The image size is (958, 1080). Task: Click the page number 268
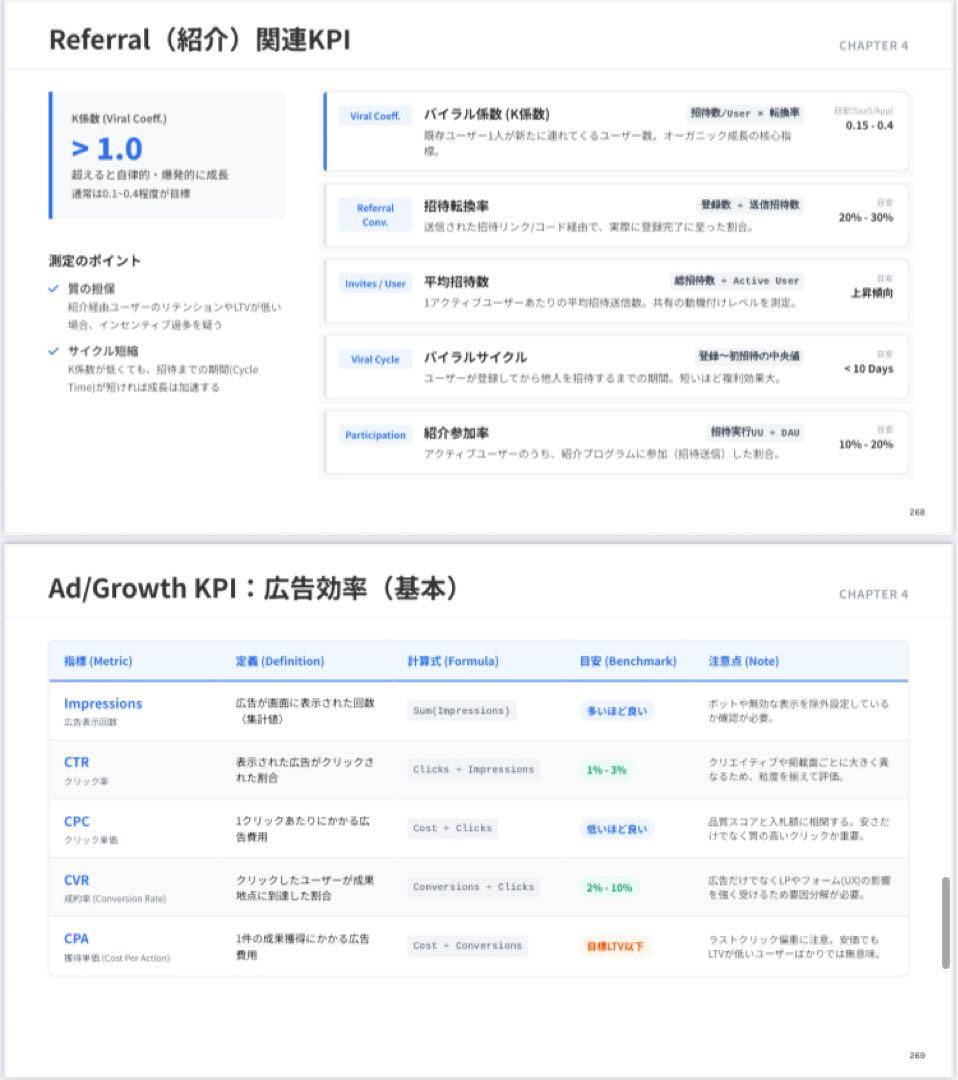tap(917, 512)
